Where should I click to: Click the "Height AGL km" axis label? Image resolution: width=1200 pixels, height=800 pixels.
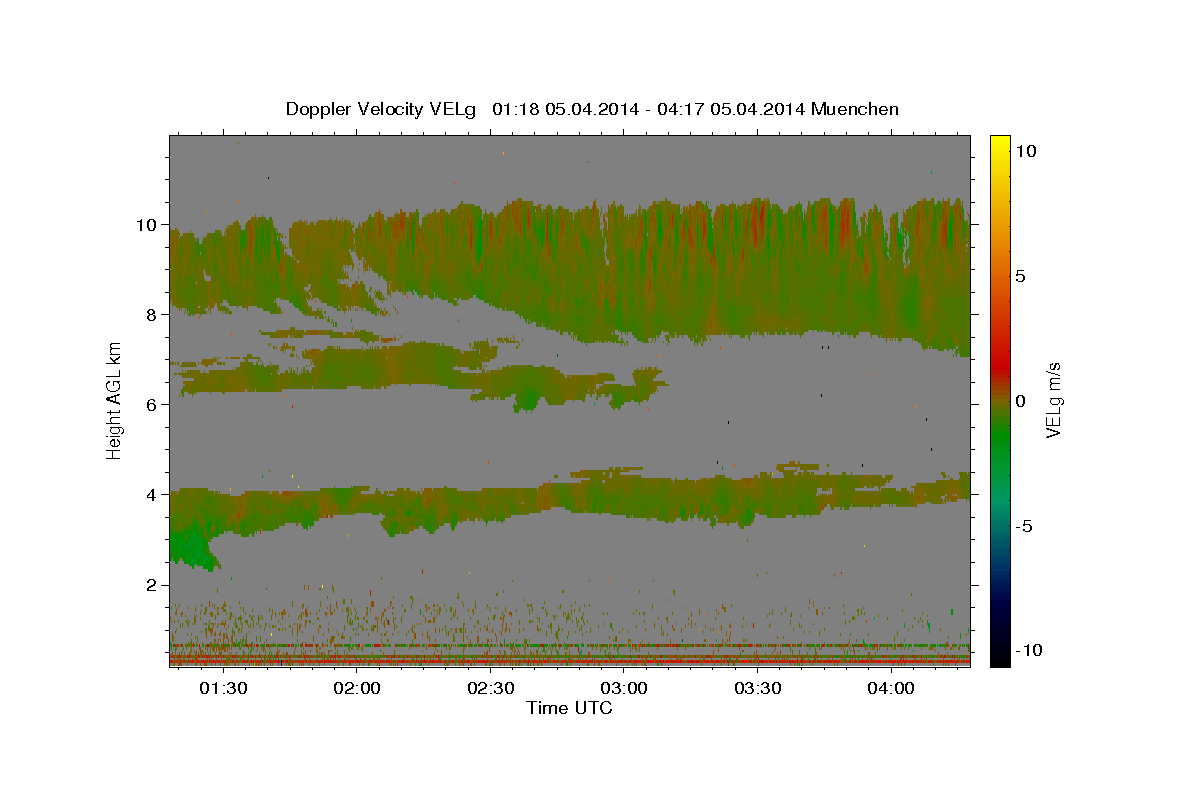[x=115, y=400]
